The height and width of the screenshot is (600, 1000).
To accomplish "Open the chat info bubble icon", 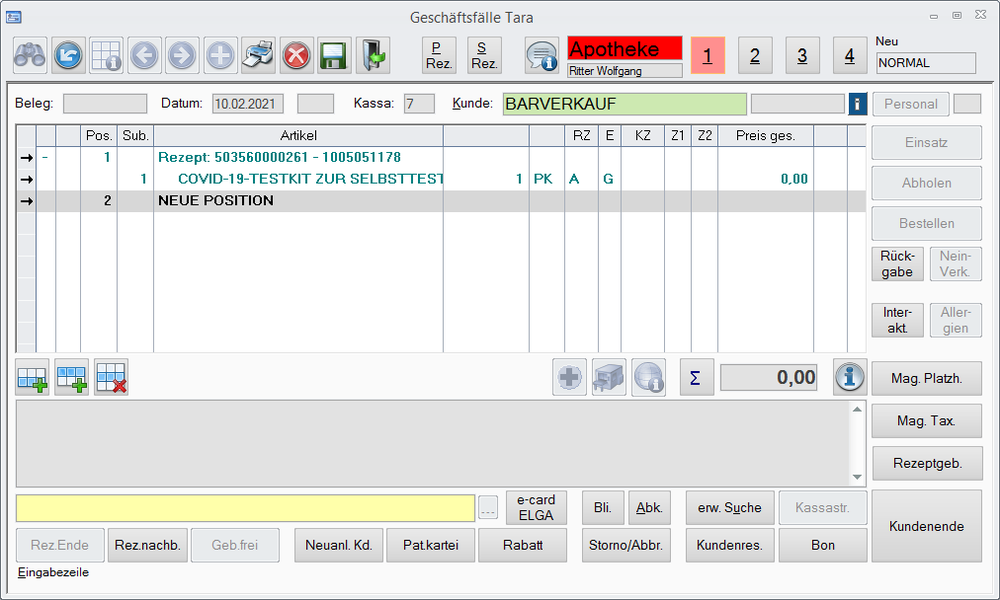I will coord(542,55).
